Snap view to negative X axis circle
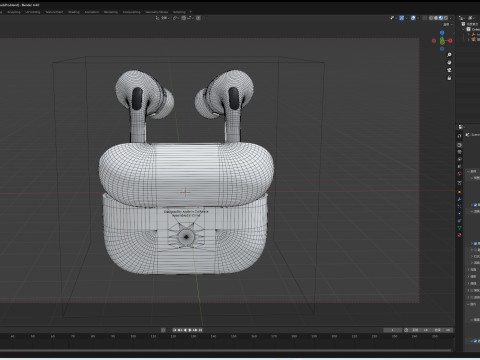480x360 pixels. (434, 41)
